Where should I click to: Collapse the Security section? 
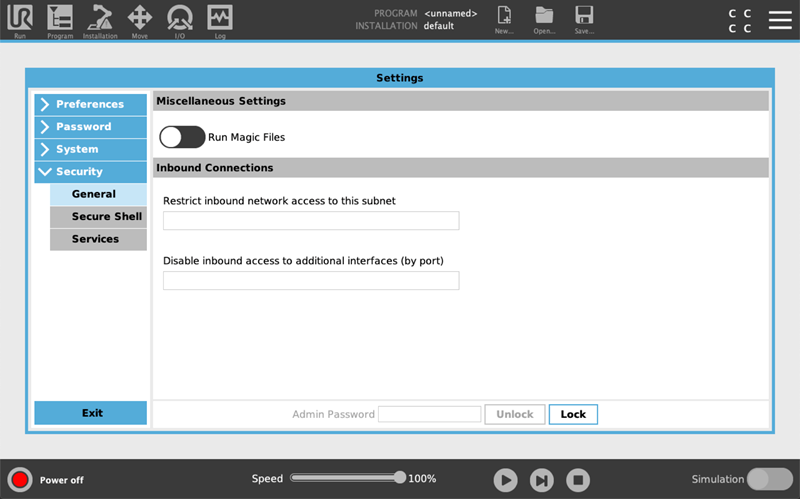click(x=90, y=171)
